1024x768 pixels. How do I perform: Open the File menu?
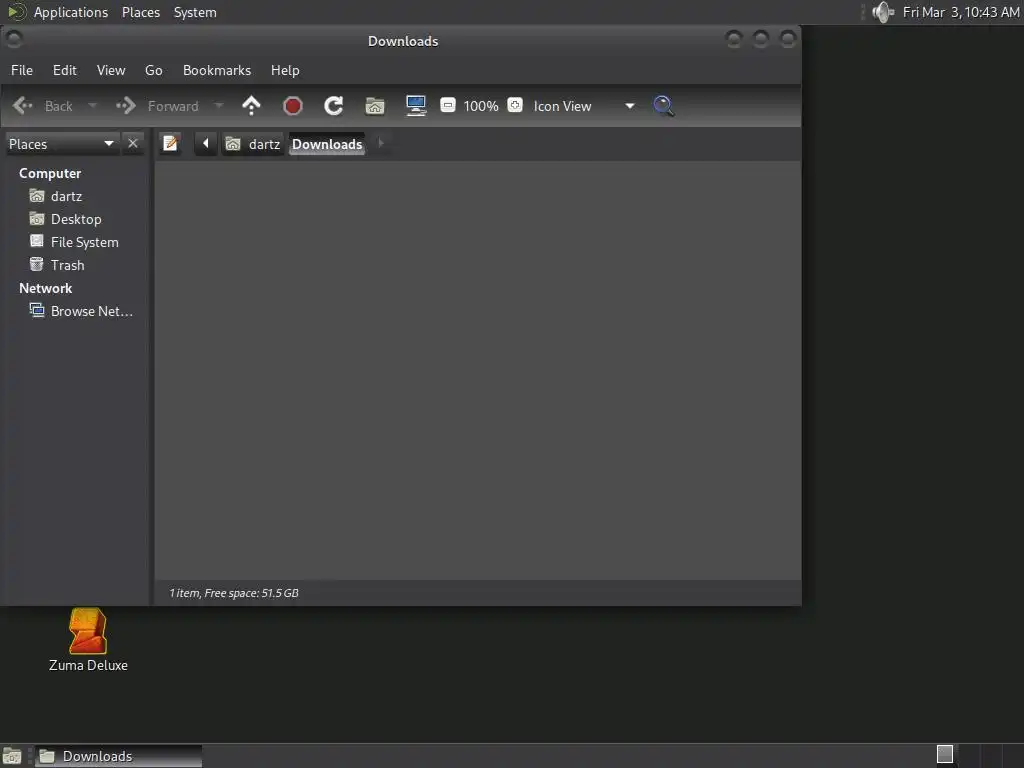click(x=22, y=70)
